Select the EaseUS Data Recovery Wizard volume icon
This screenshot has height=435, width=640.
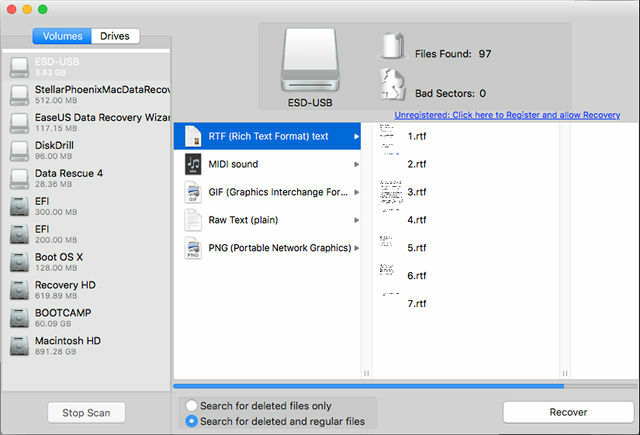(x=19, y=123)
